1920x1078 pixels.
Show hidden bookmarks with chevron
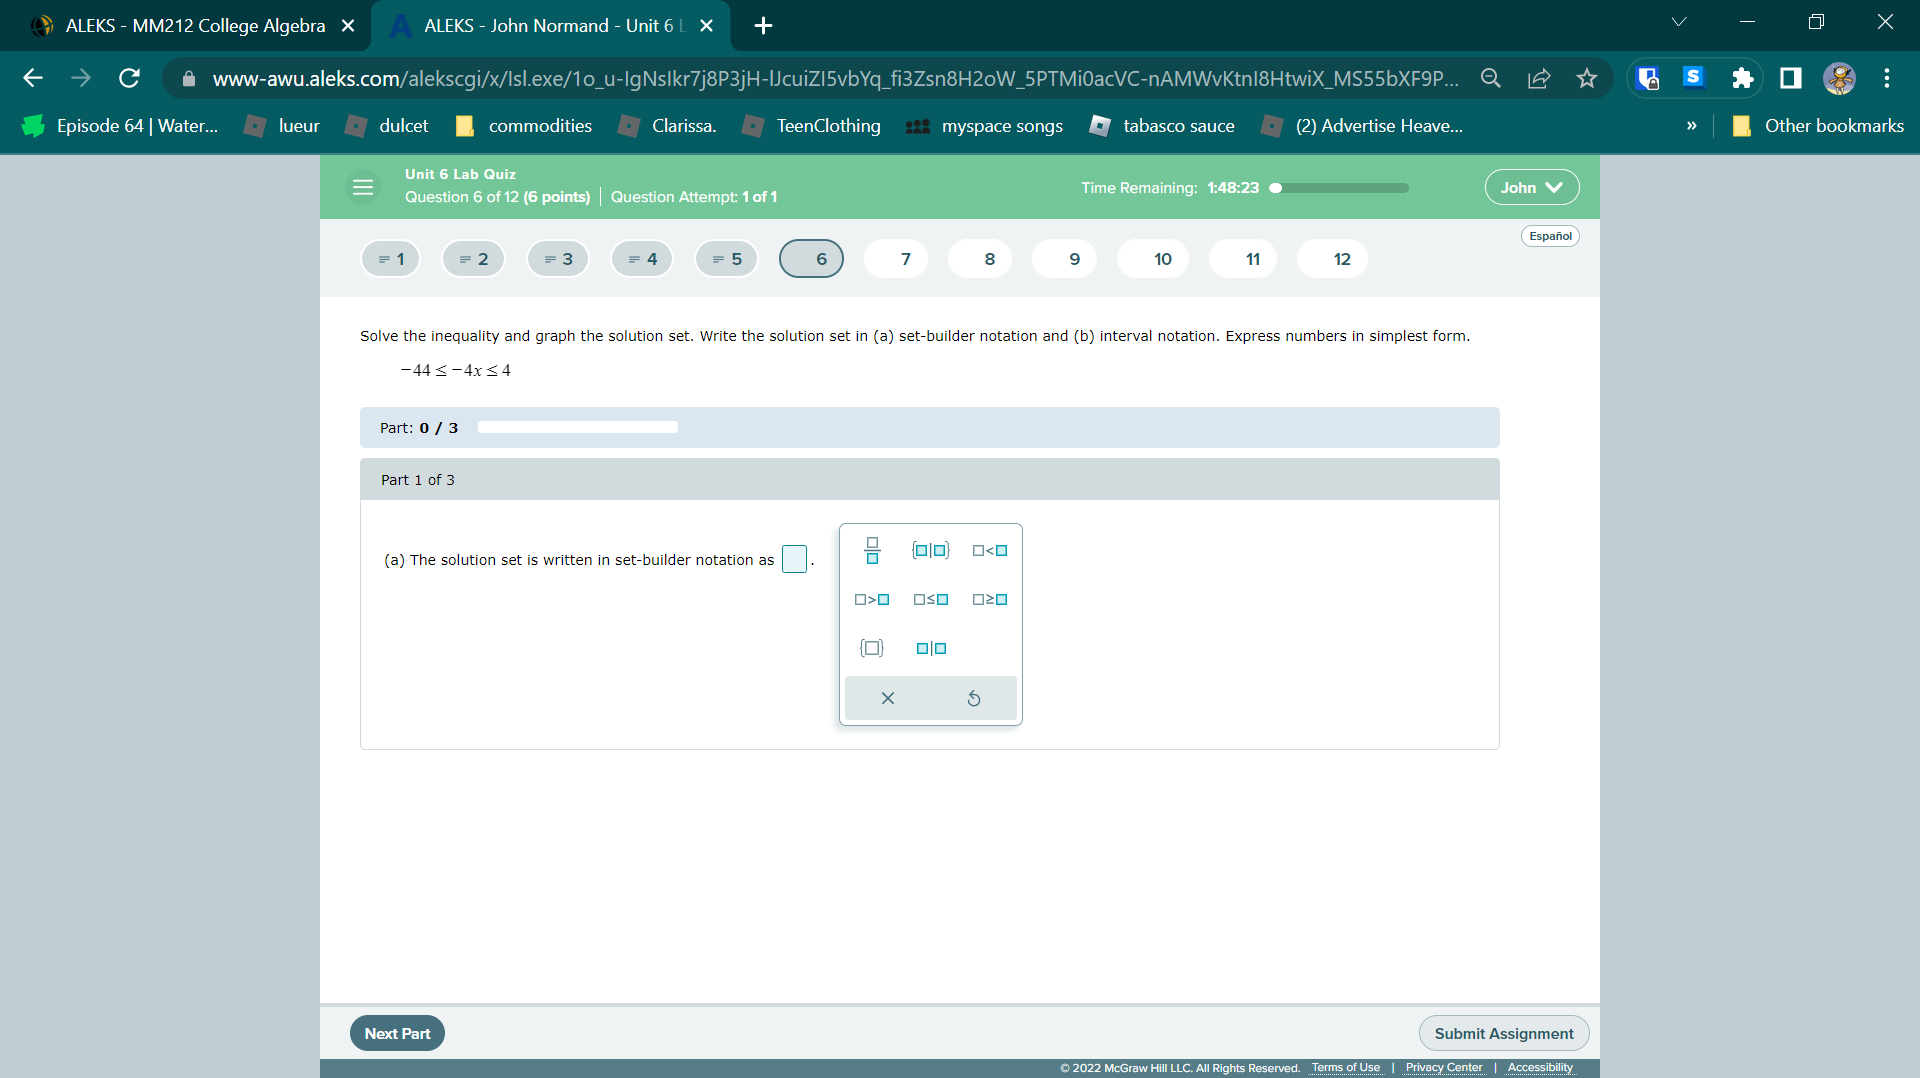1691,126
